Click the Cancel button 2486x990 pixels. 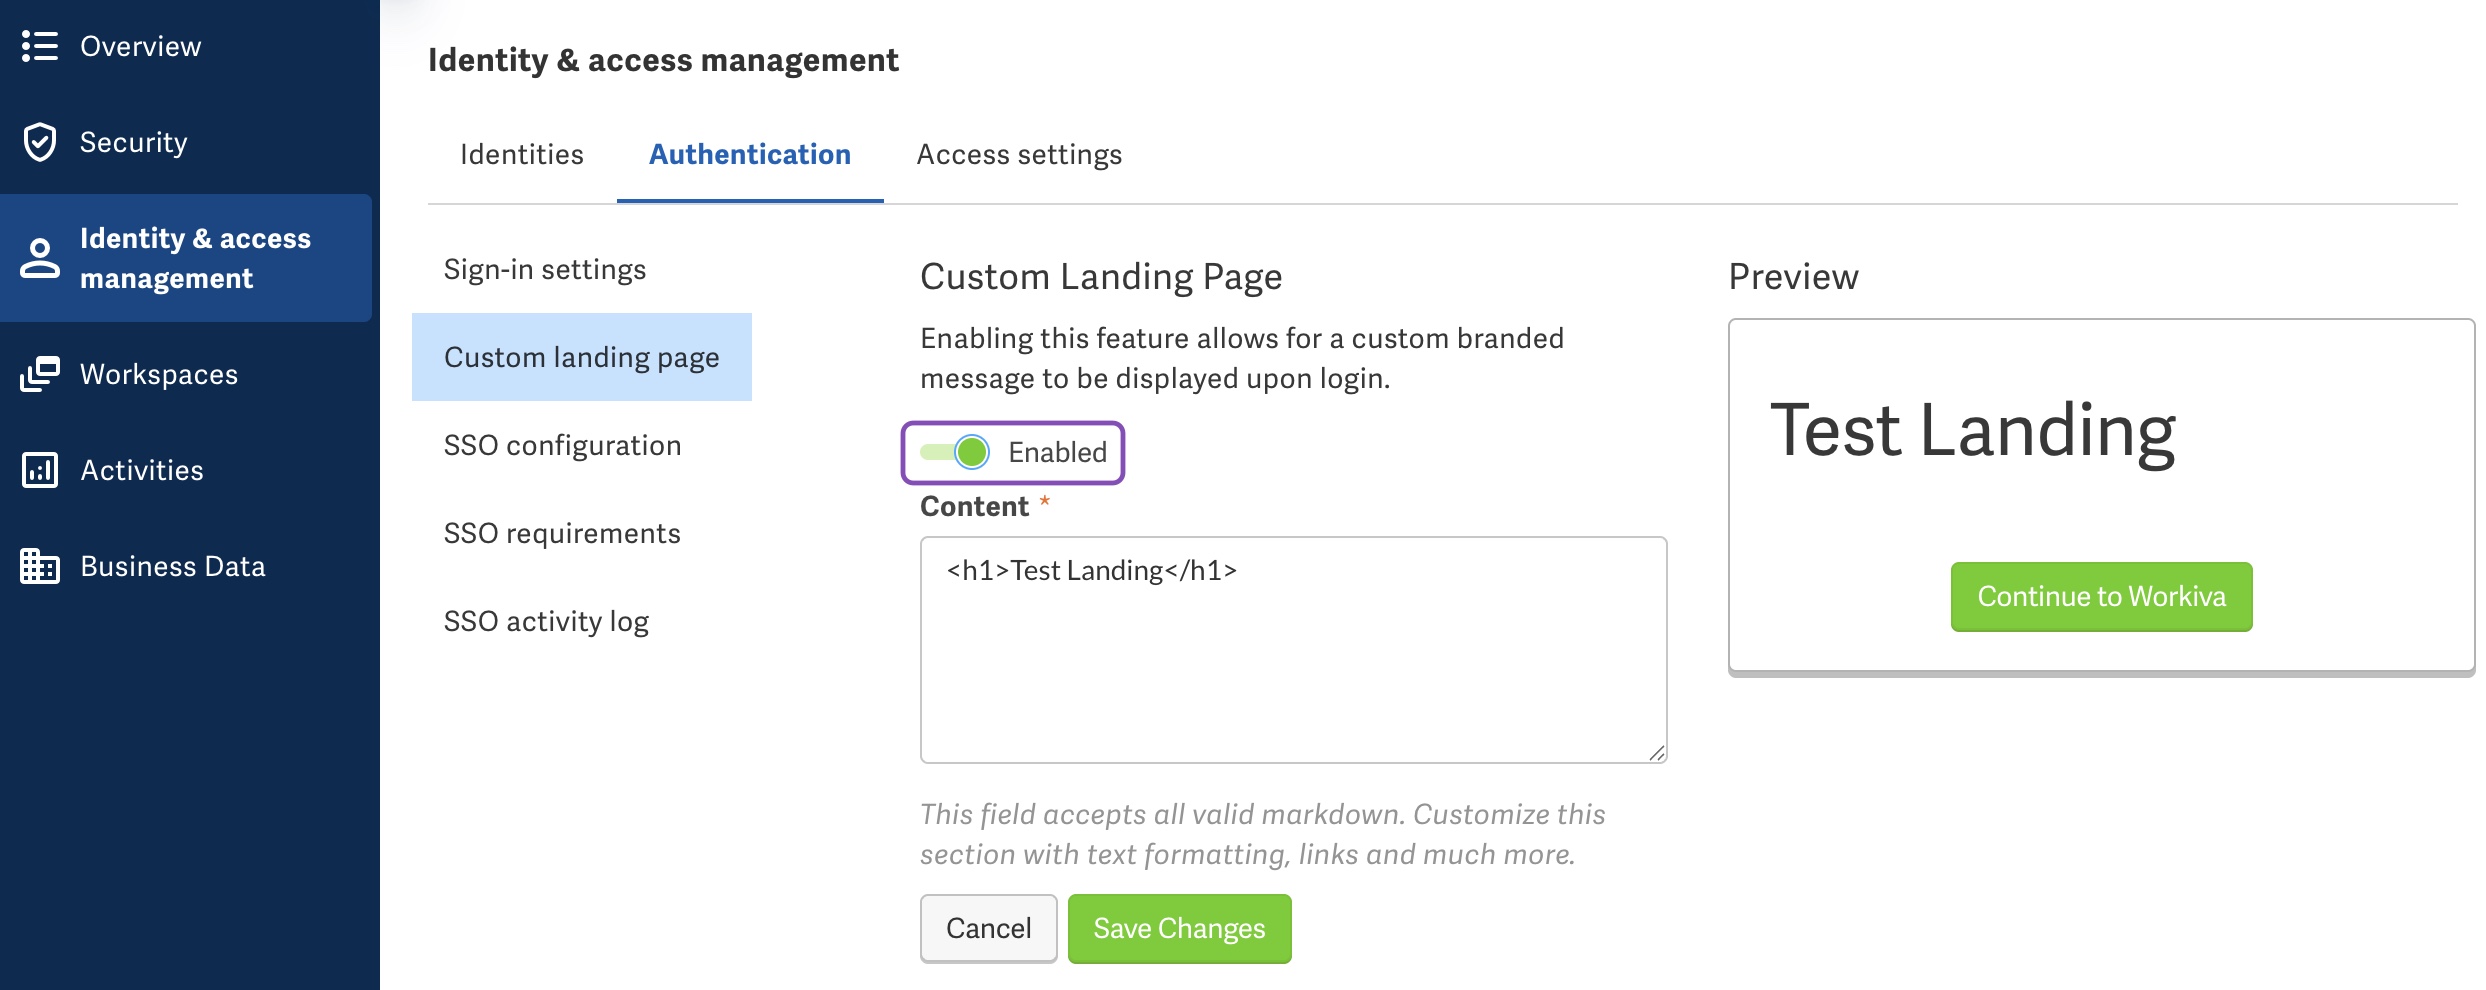tap(988, 928)
